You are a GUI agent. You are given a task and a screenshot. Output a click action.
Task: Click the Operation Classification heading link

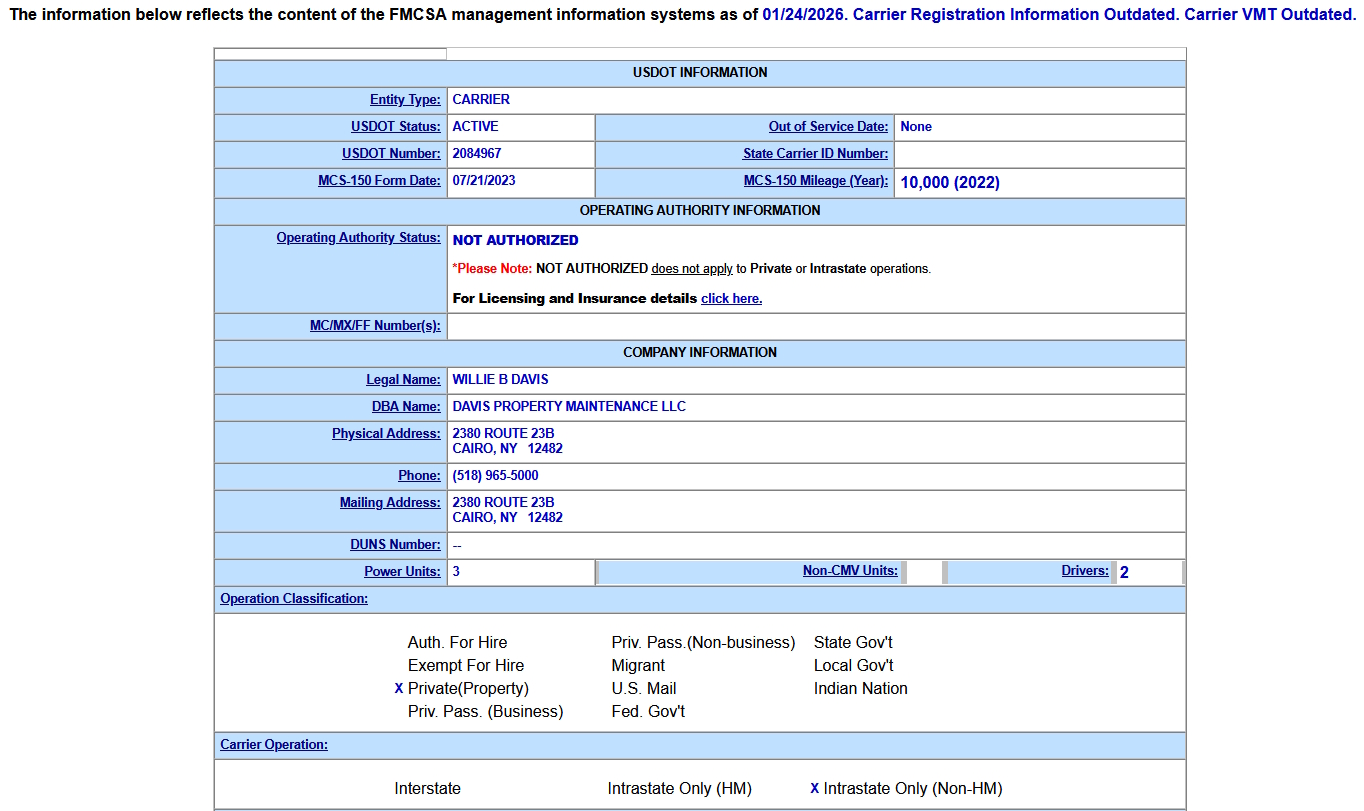pos(294,599)
